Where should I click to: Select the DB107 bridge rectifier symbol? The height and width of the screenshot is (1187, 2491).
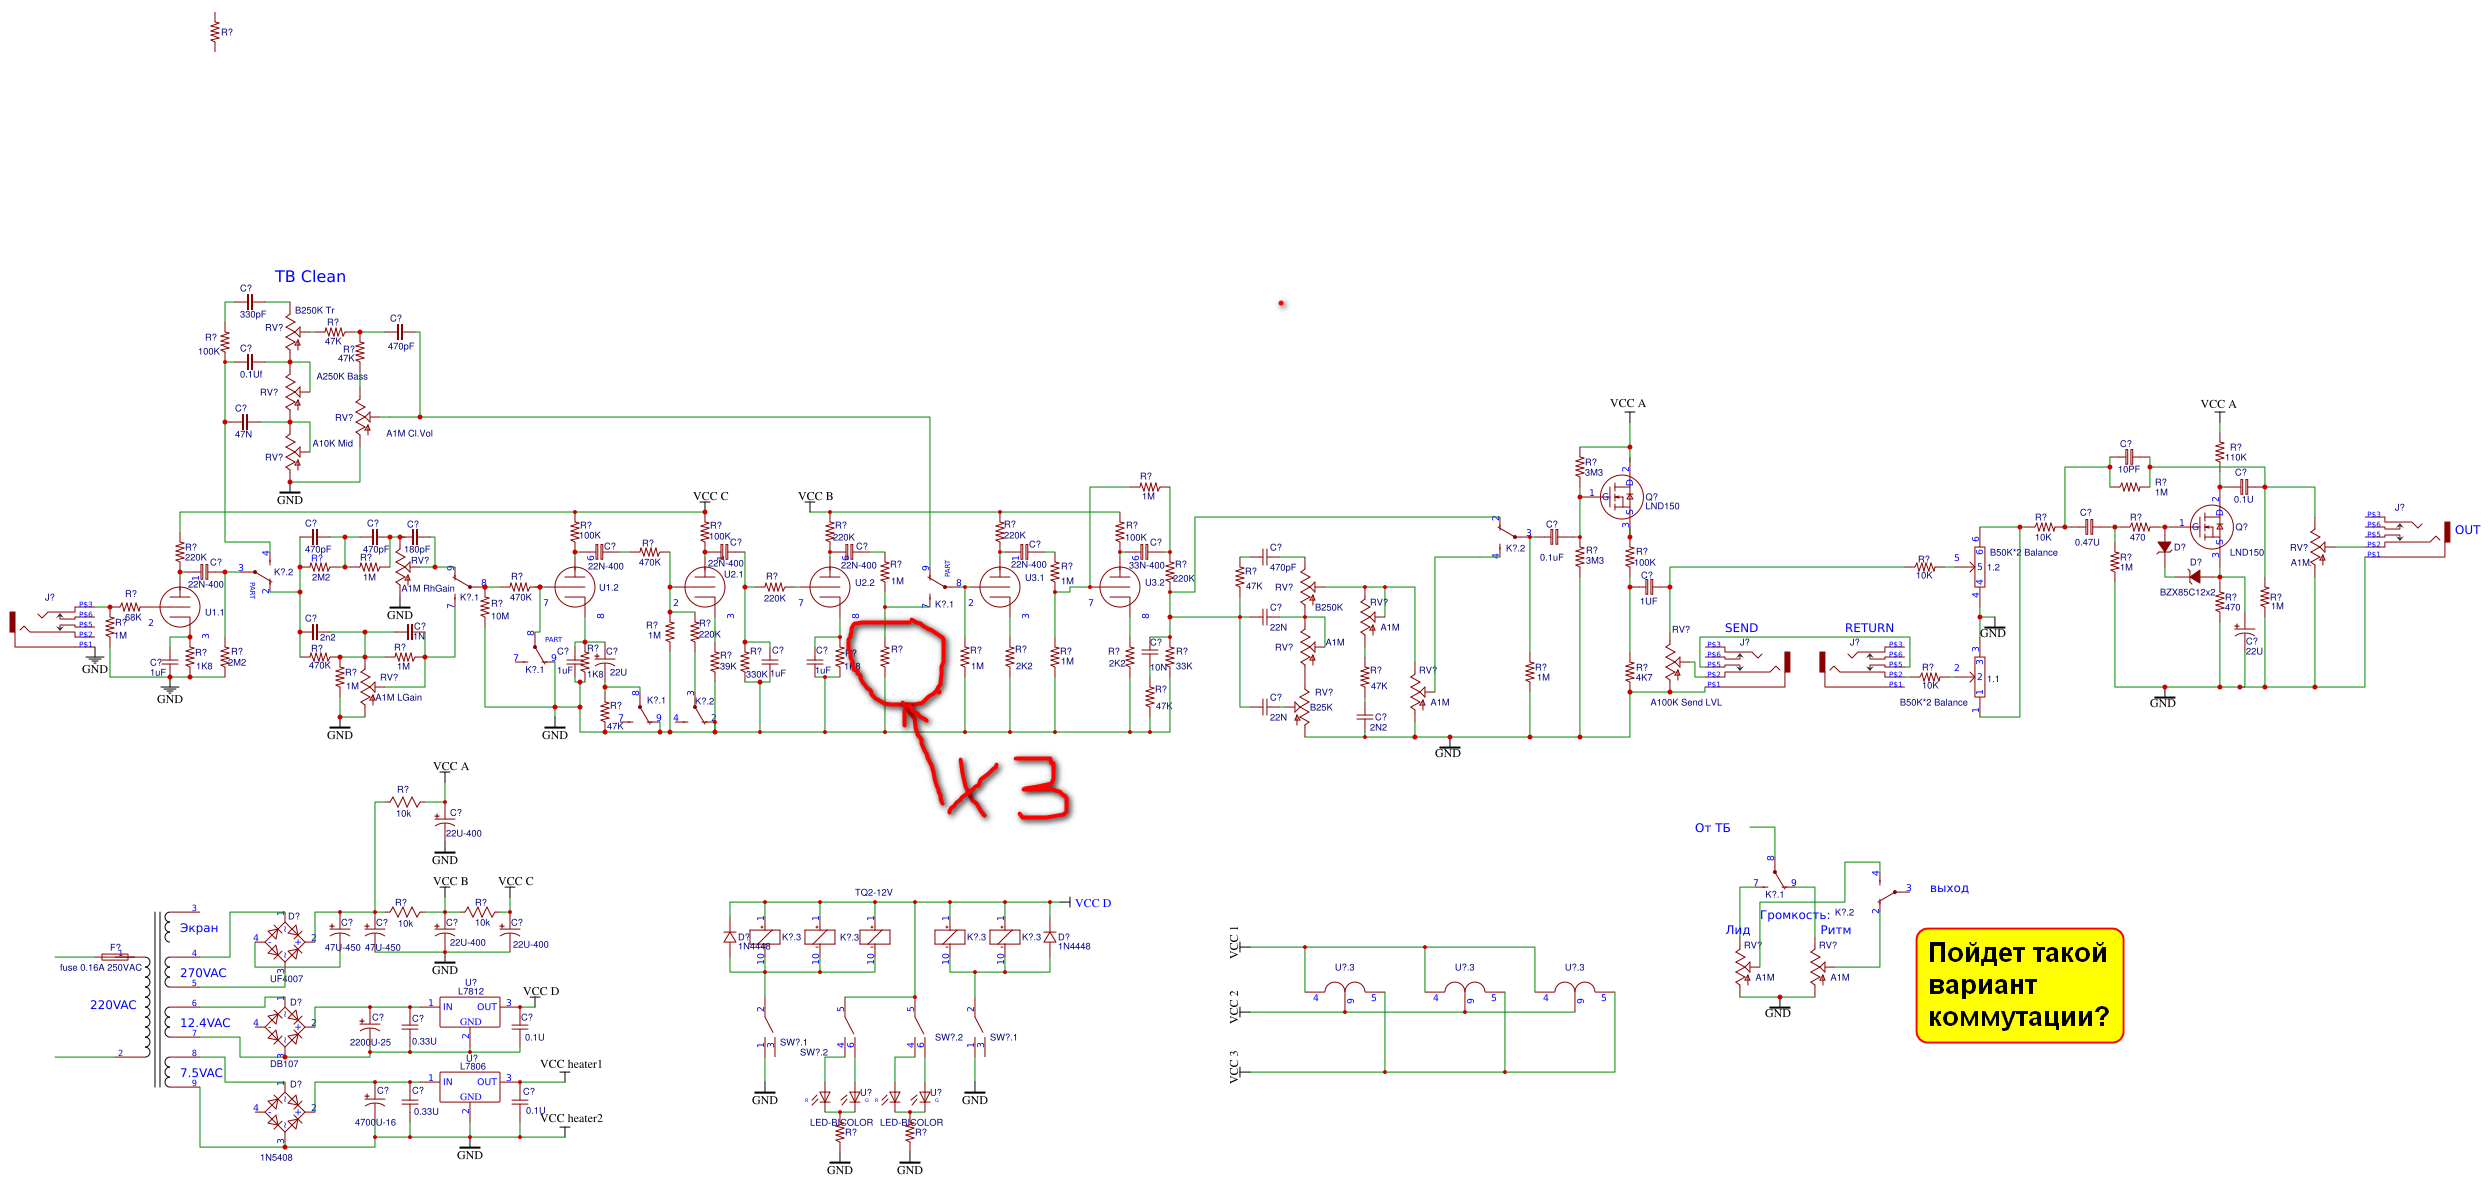[284, 1027]
